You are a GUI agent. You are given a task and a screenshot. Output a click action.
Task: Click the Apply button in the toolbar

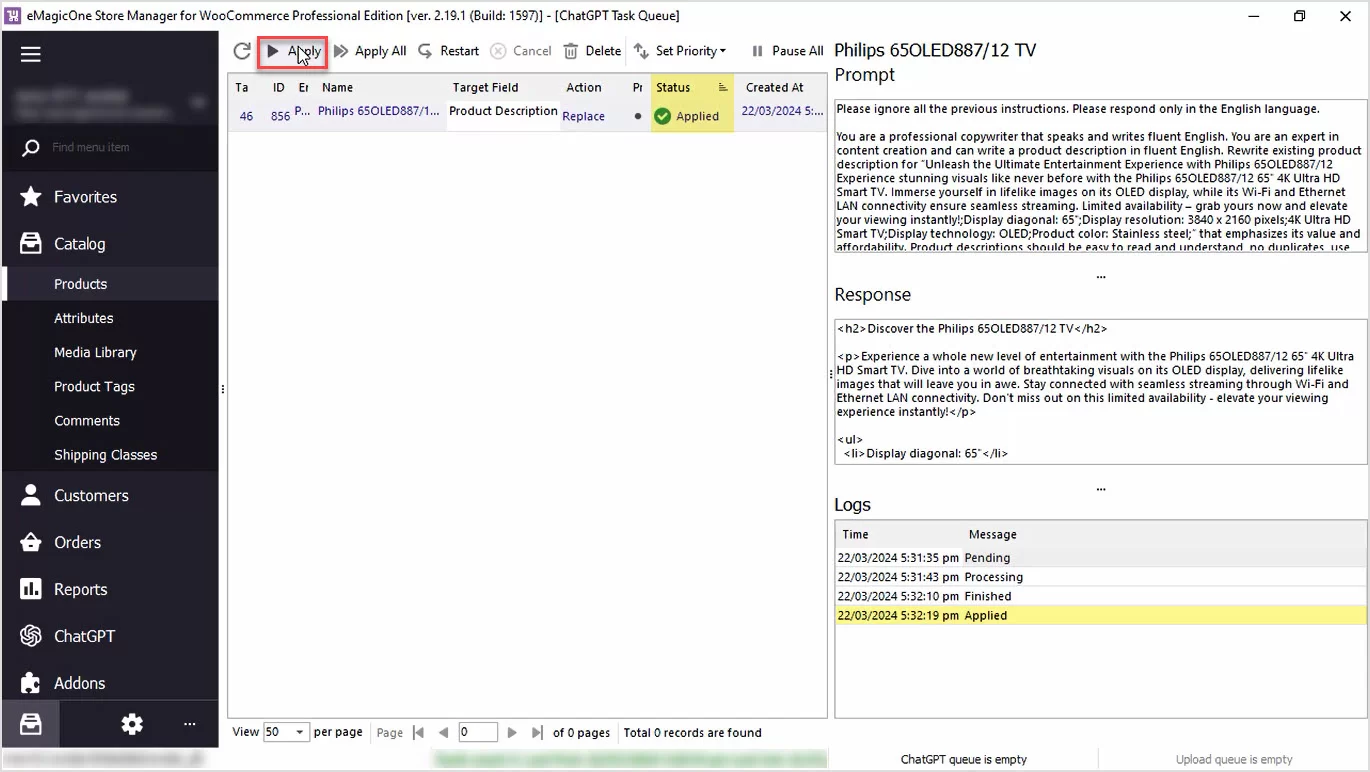293,51
